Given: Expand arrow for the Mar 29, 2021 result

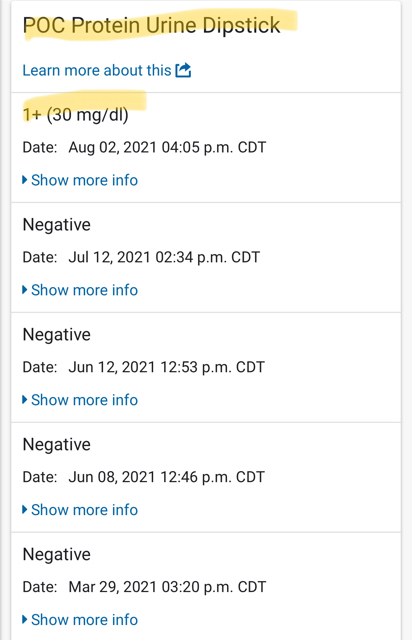Looking at the screenshot, I should [x=24, y=619].
